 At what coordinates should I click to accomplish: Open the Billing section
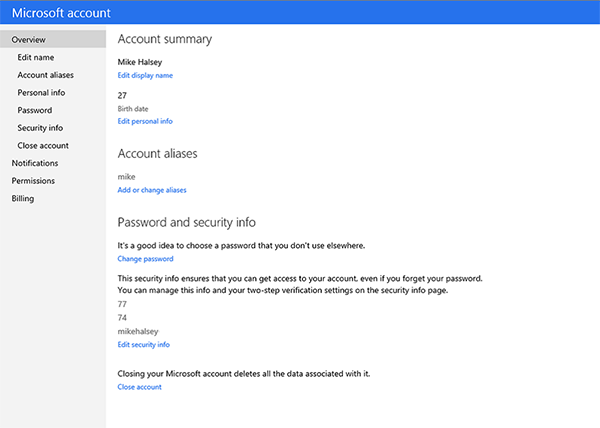pyautogui.click(x=22, y=198)
